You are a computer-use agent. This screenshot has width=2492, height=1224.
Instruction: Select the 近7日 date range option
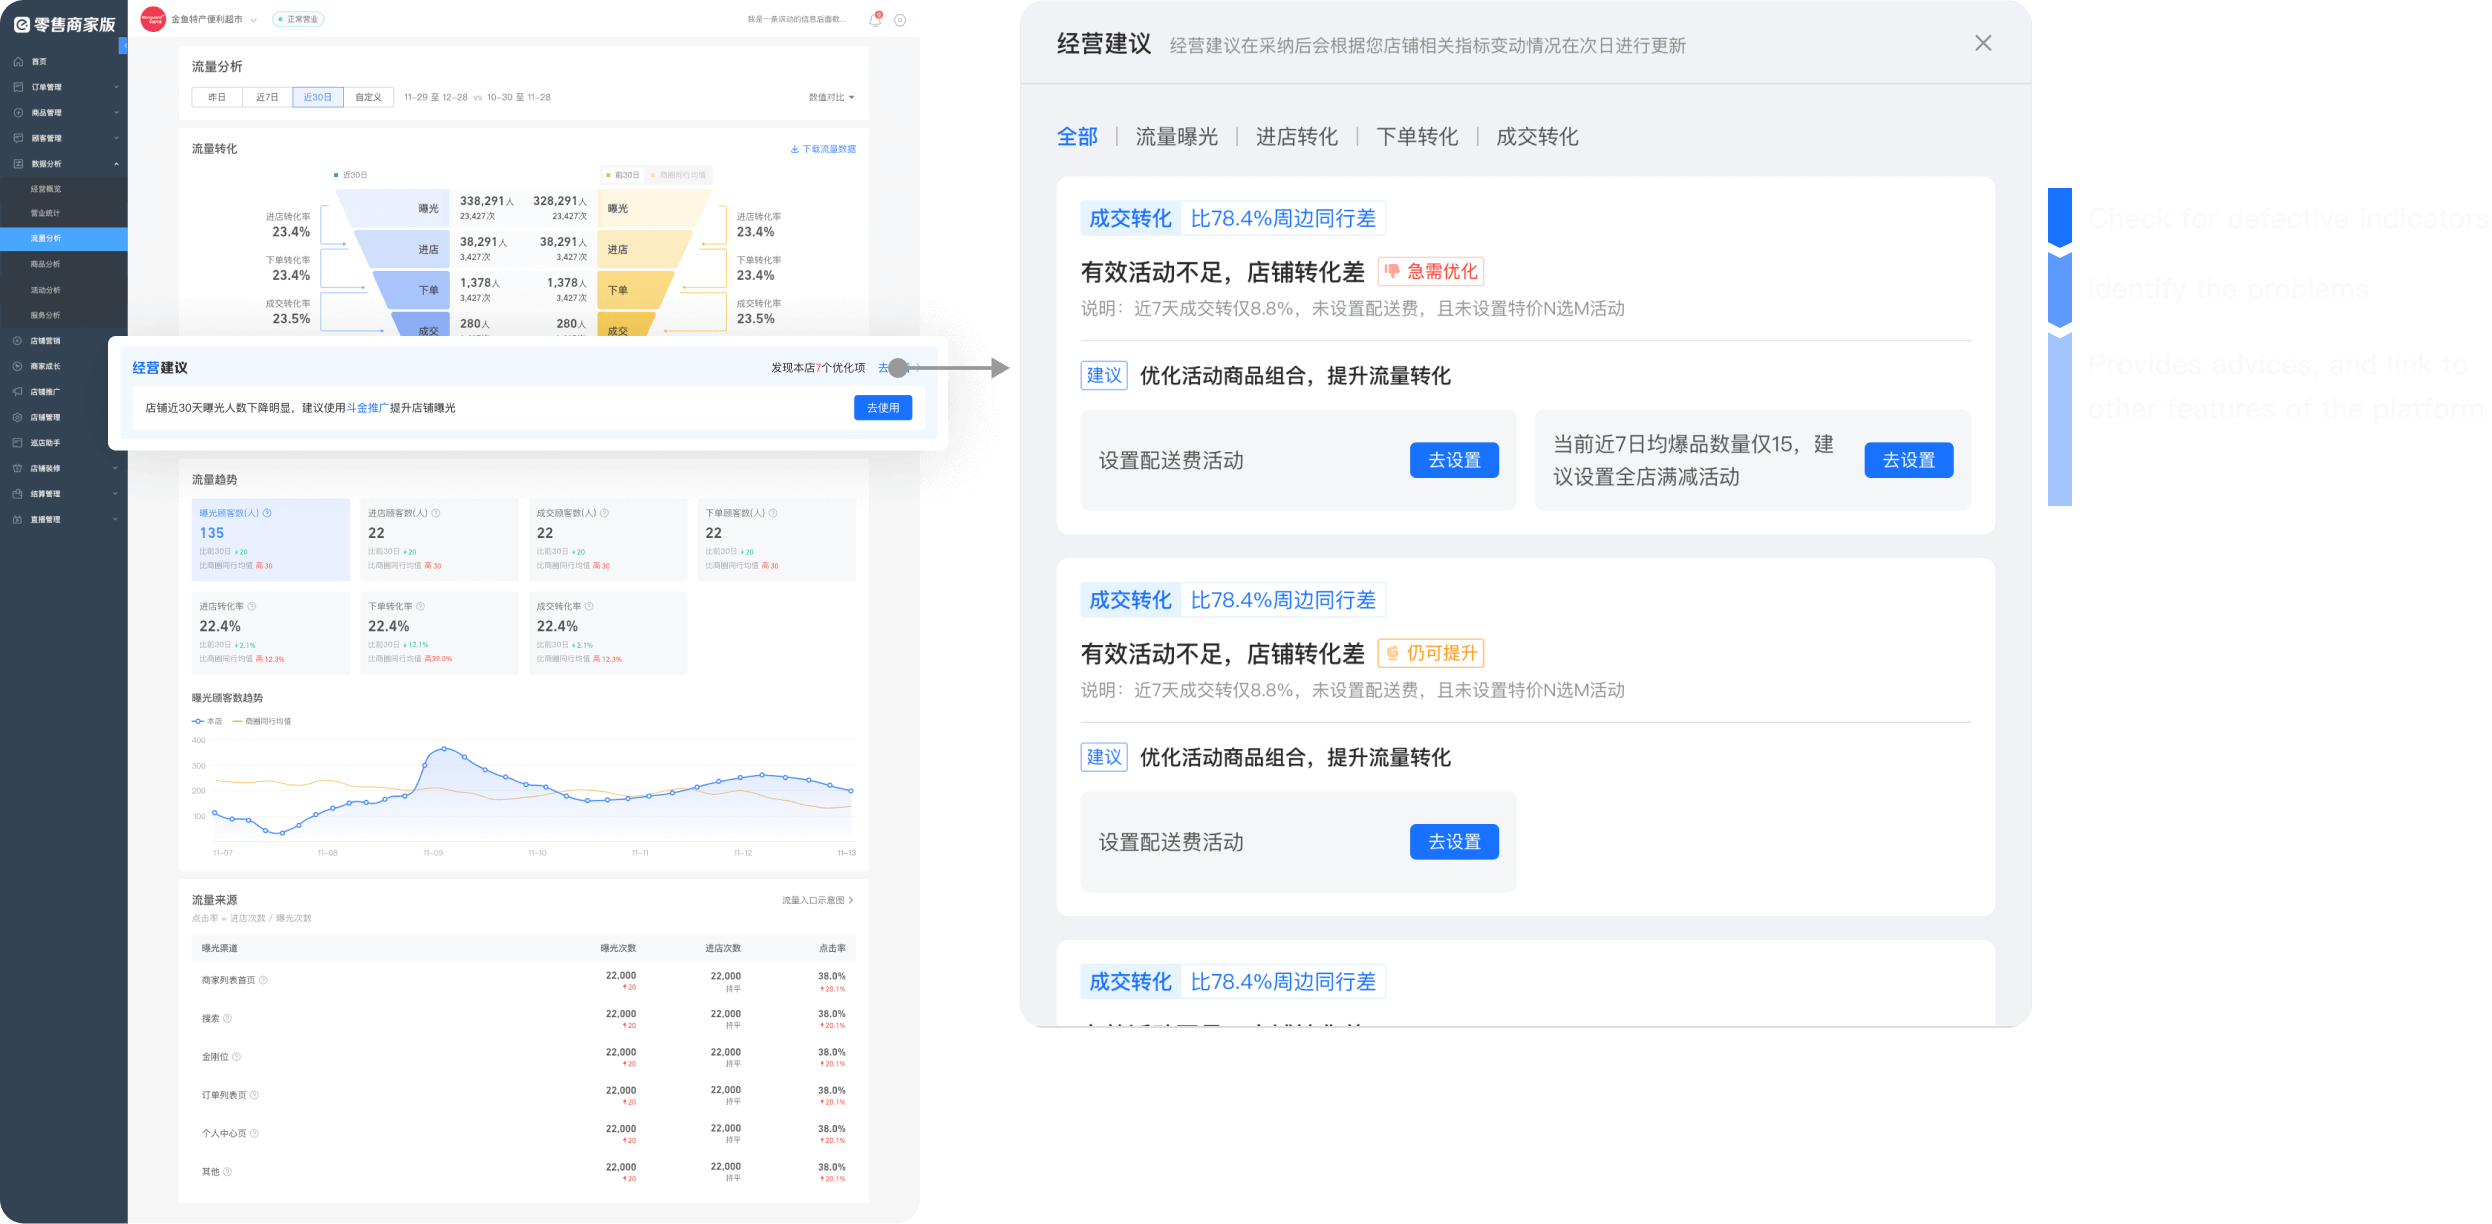tap(267, 97)
